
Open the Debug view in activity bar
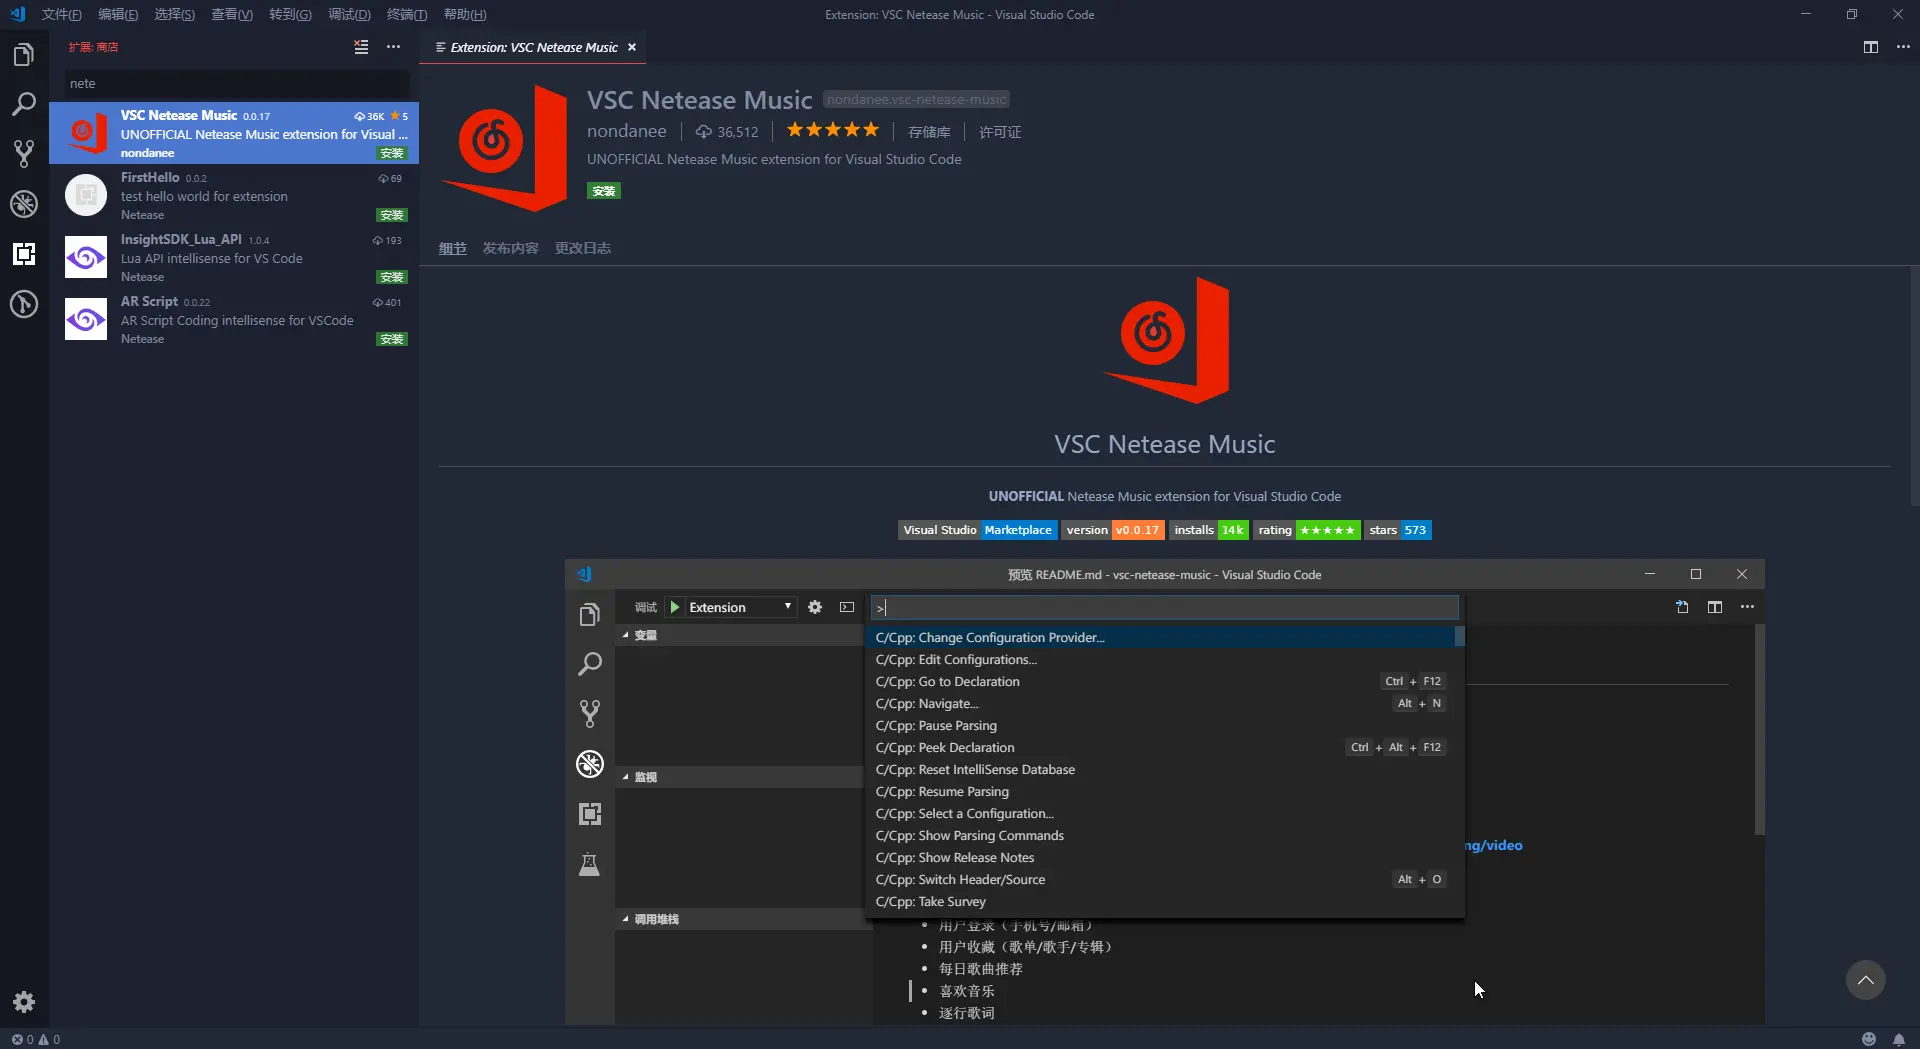[x=24, y=204]
